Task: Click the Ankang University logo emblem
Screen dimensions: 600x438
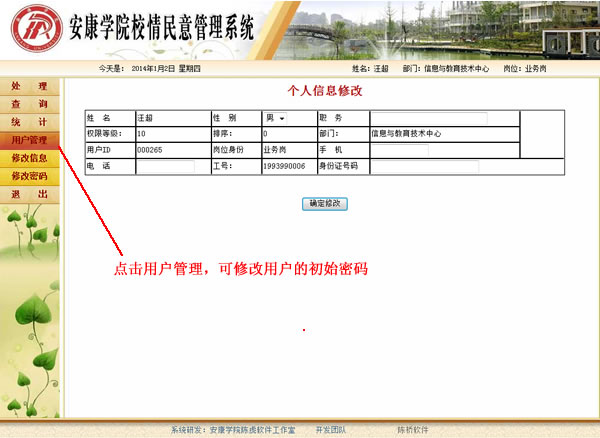Action: (31, 29)
